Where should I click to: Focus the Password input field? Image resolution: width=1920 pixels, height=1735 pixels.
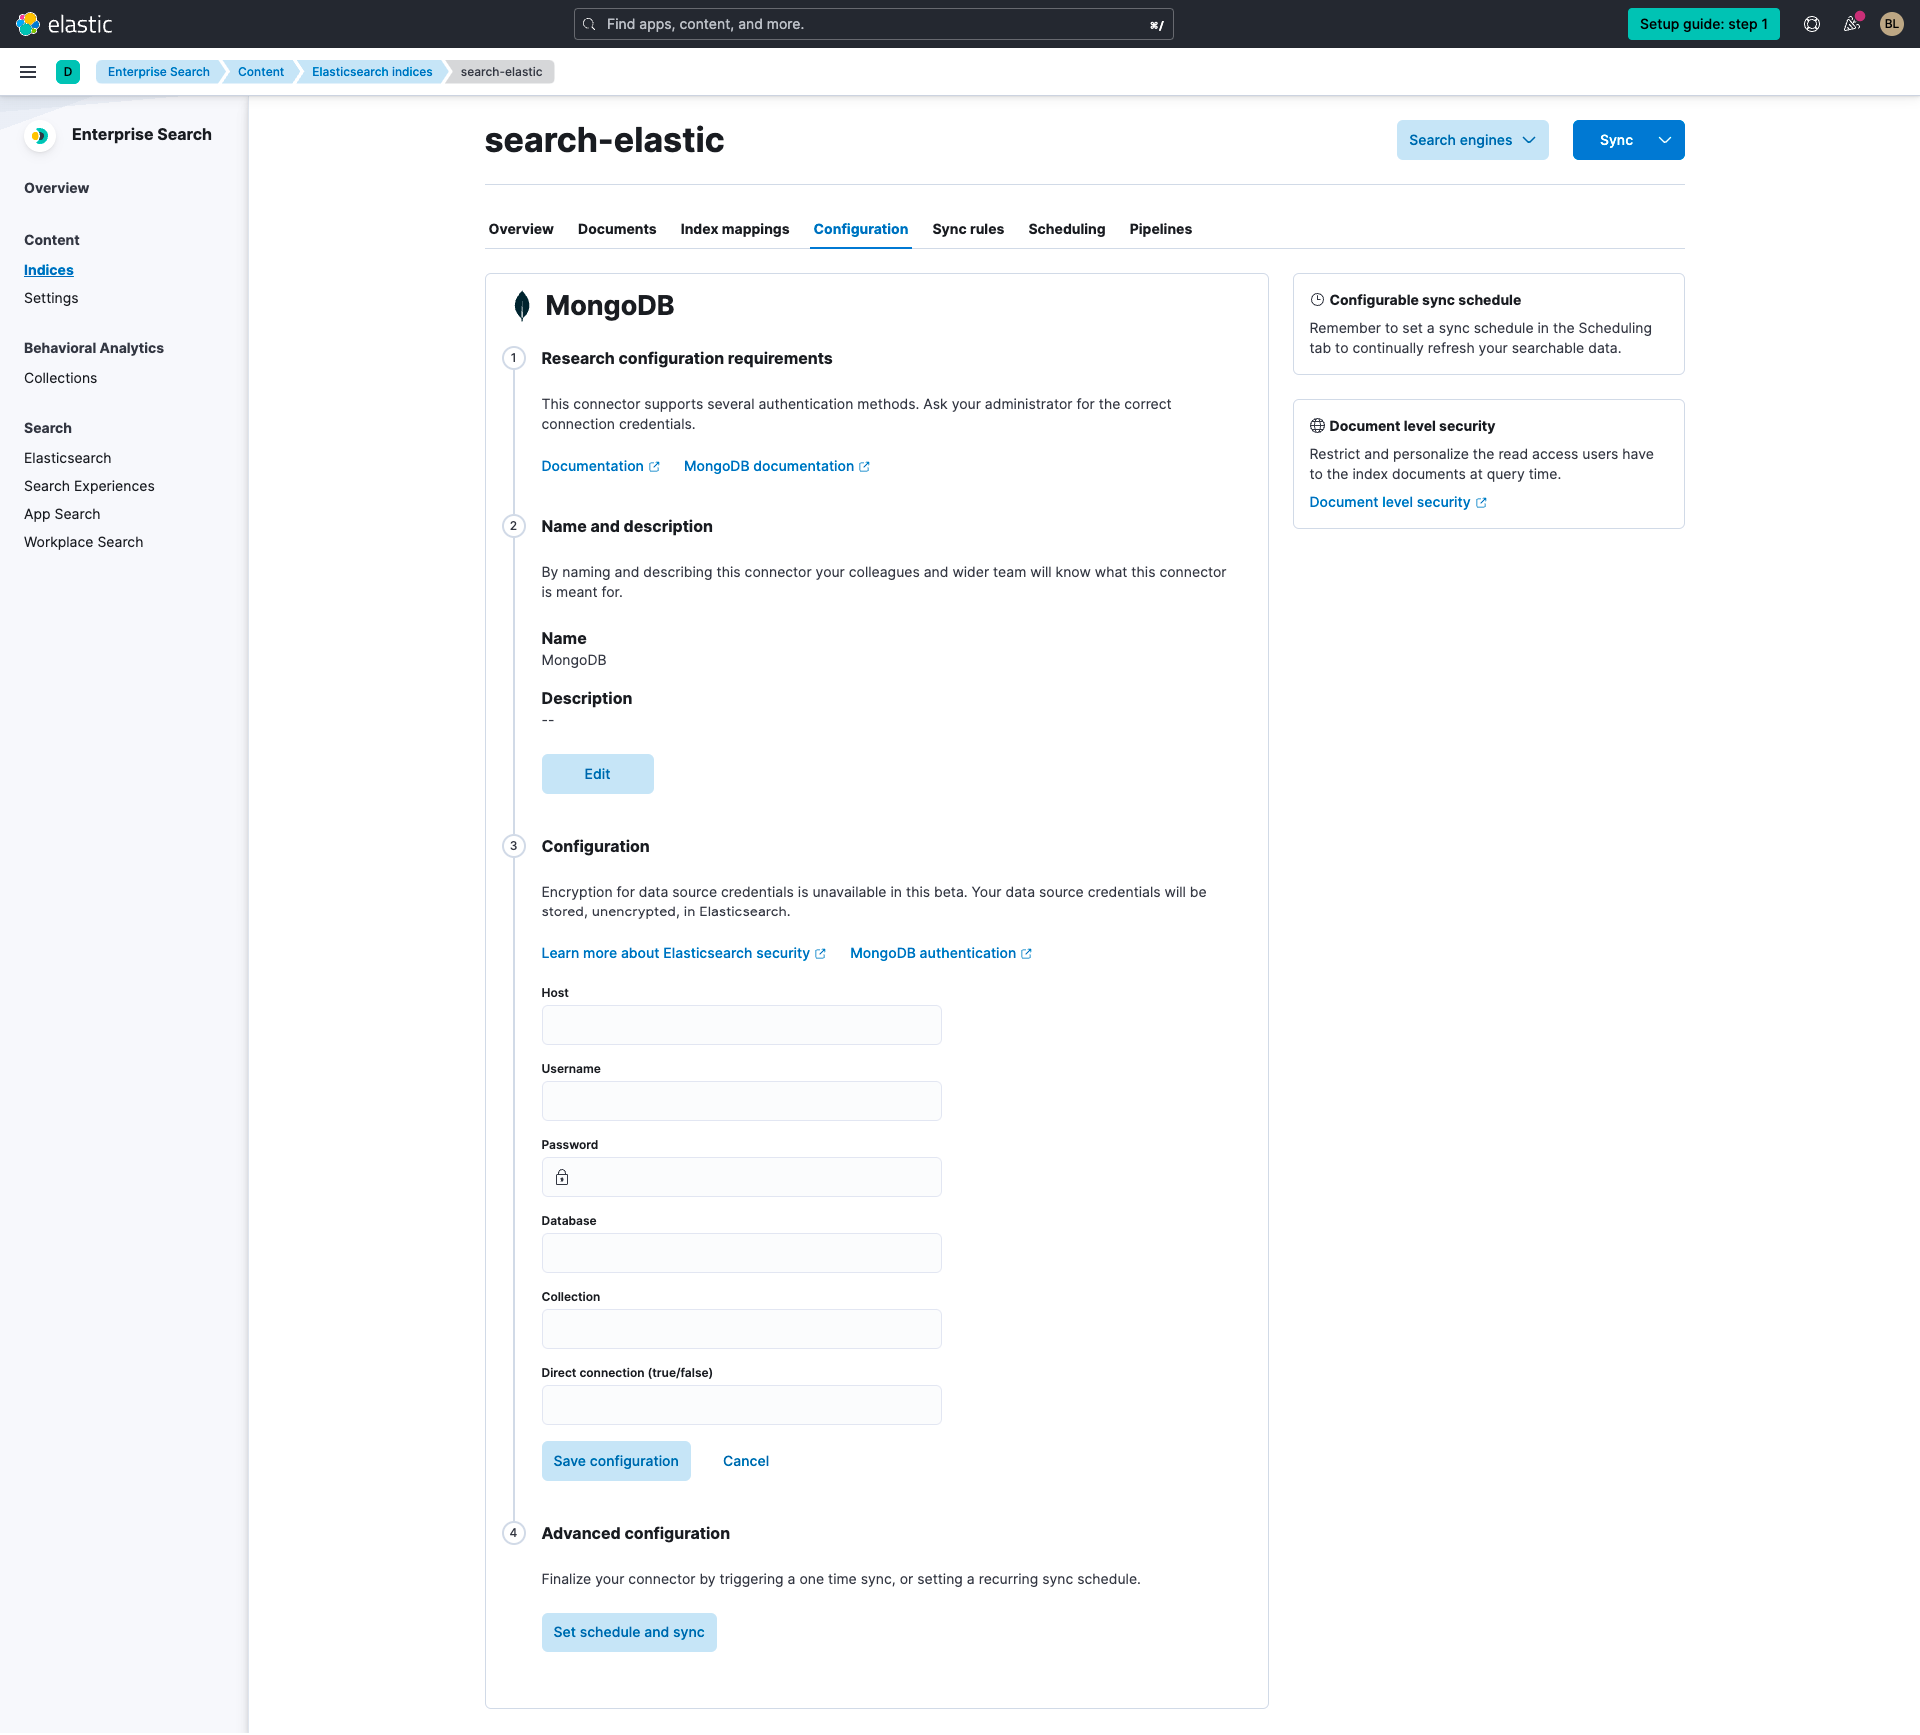pyautogui.click(x=742, y=1177)
